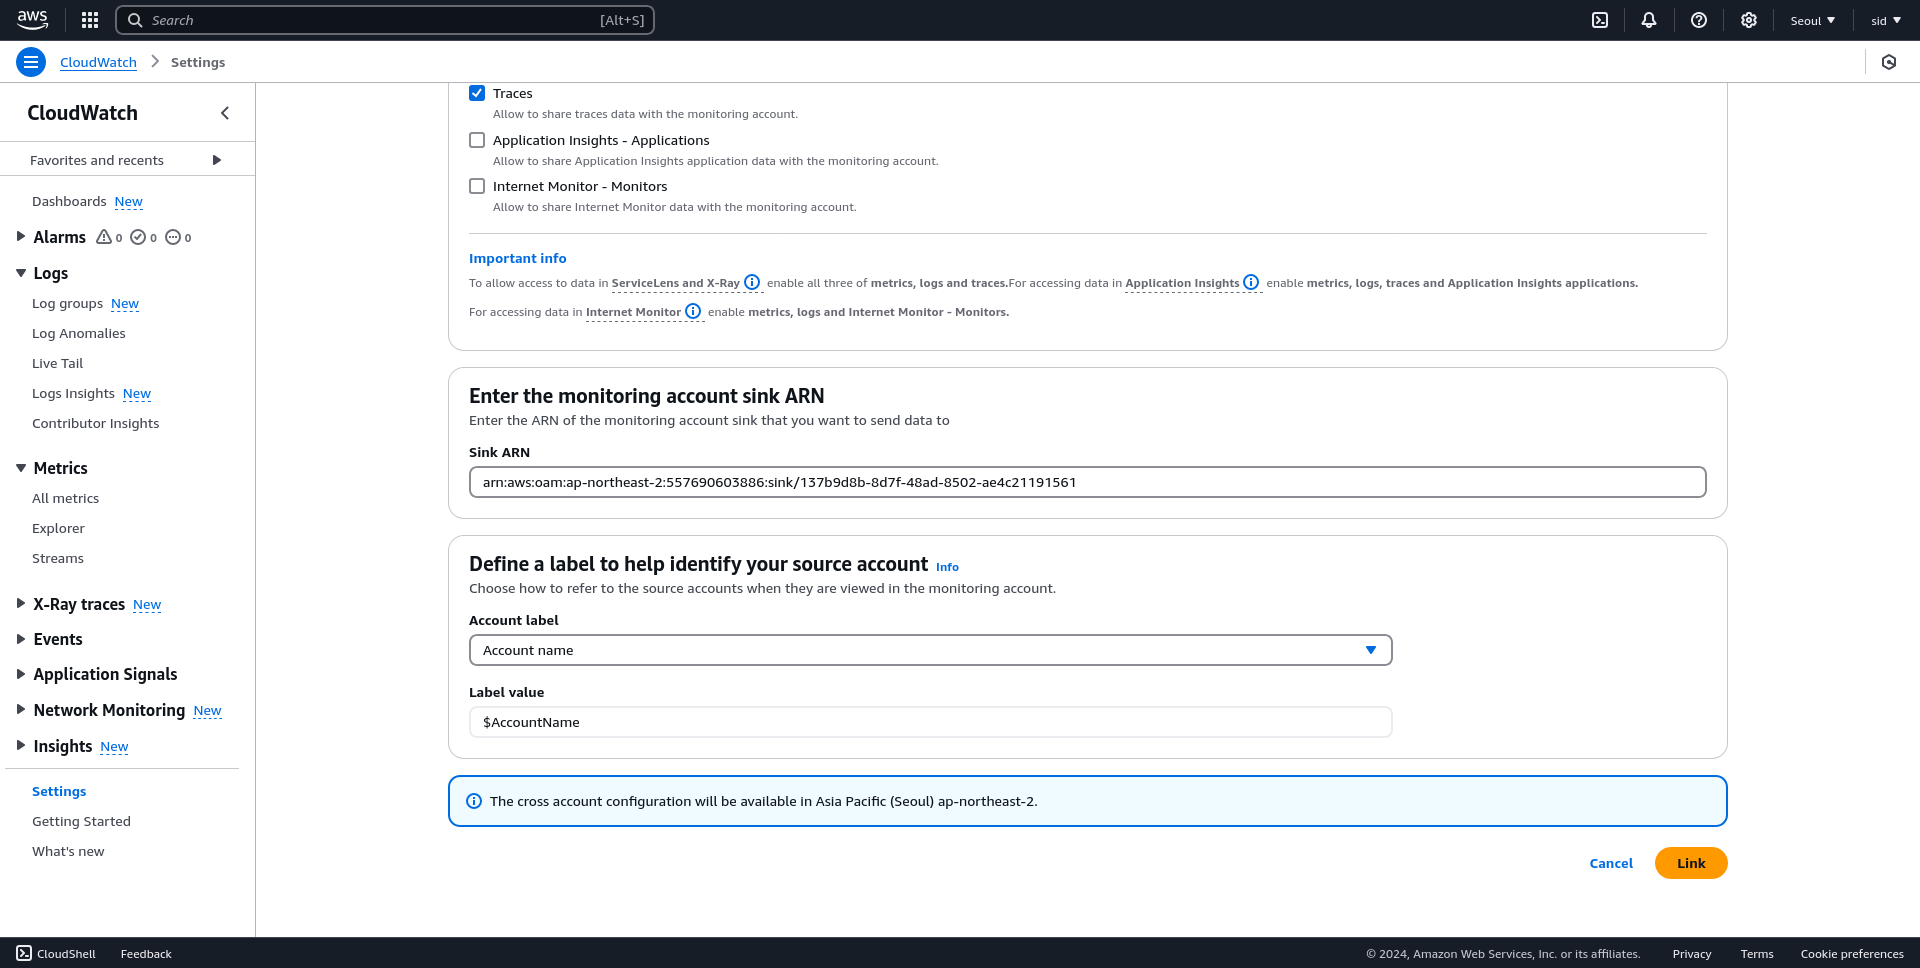Viewport: 1920px width, 968px height.
Task: Collapse the Metrics section
Action: tap(21, 468)
